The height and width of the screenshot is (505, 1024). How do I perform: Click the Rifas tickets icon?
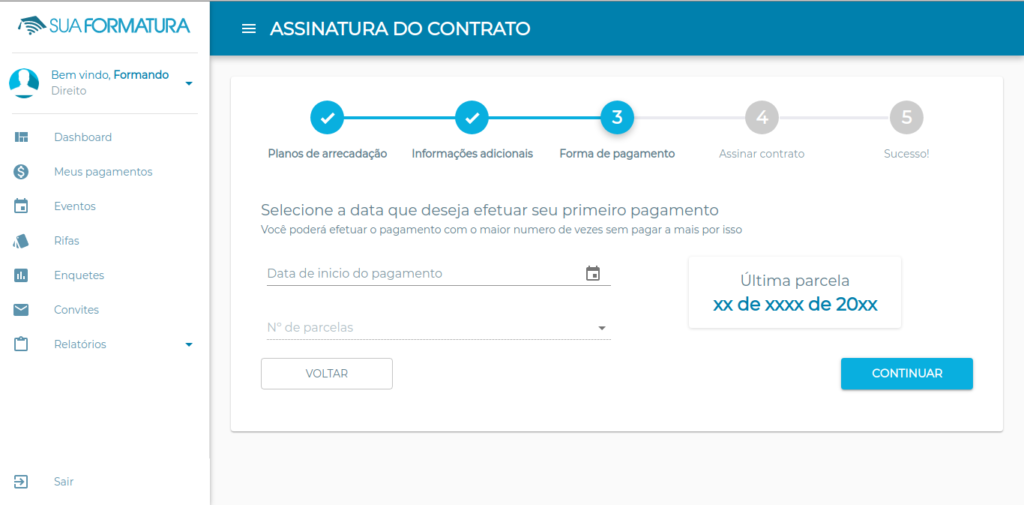21,241
